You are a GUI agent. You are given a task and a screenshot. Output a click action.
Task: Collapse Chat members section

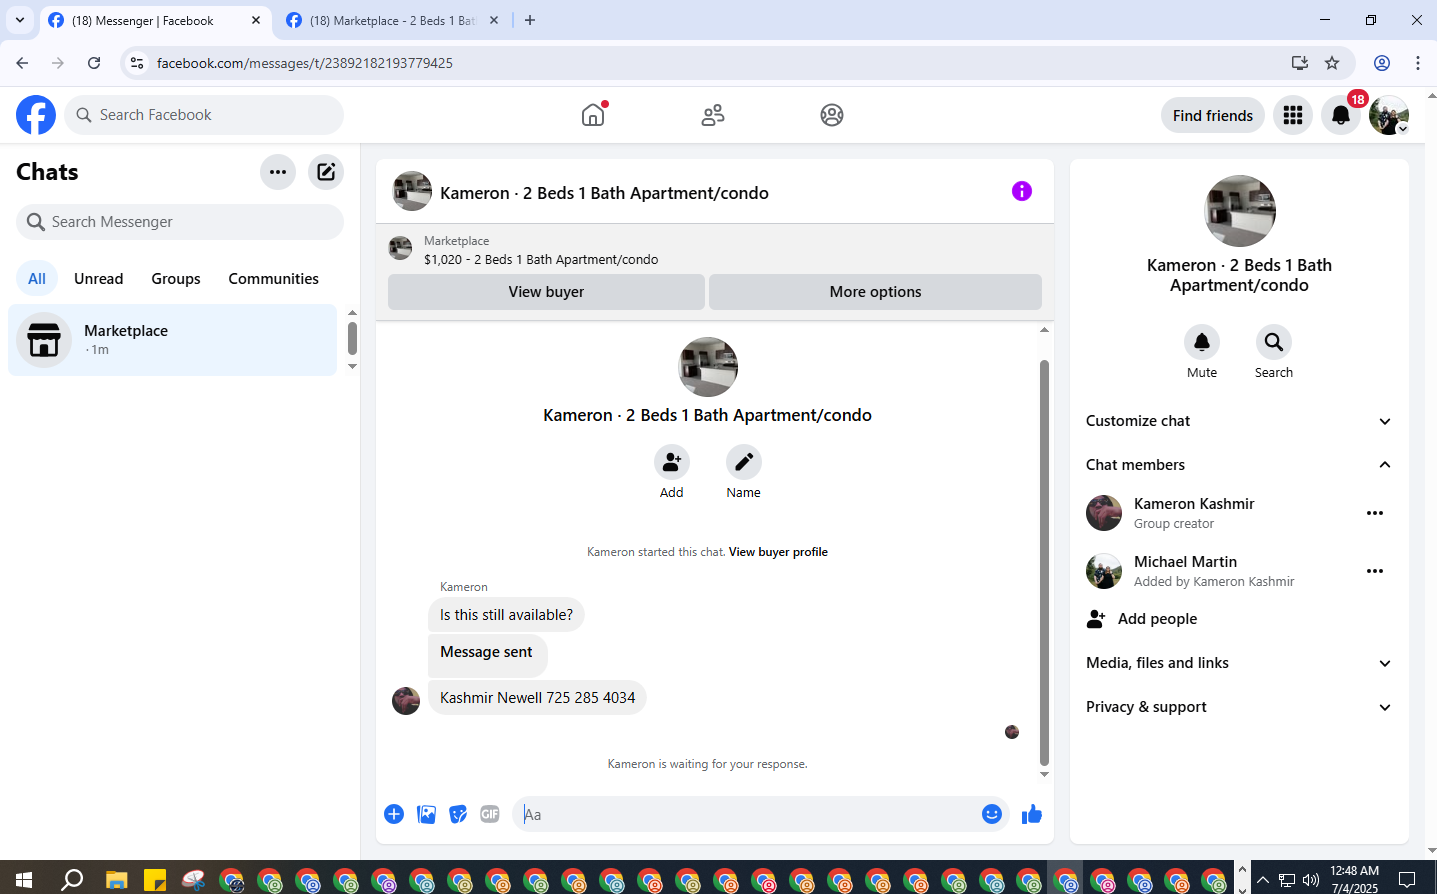pyautogui.click(x=1239, y=465)
